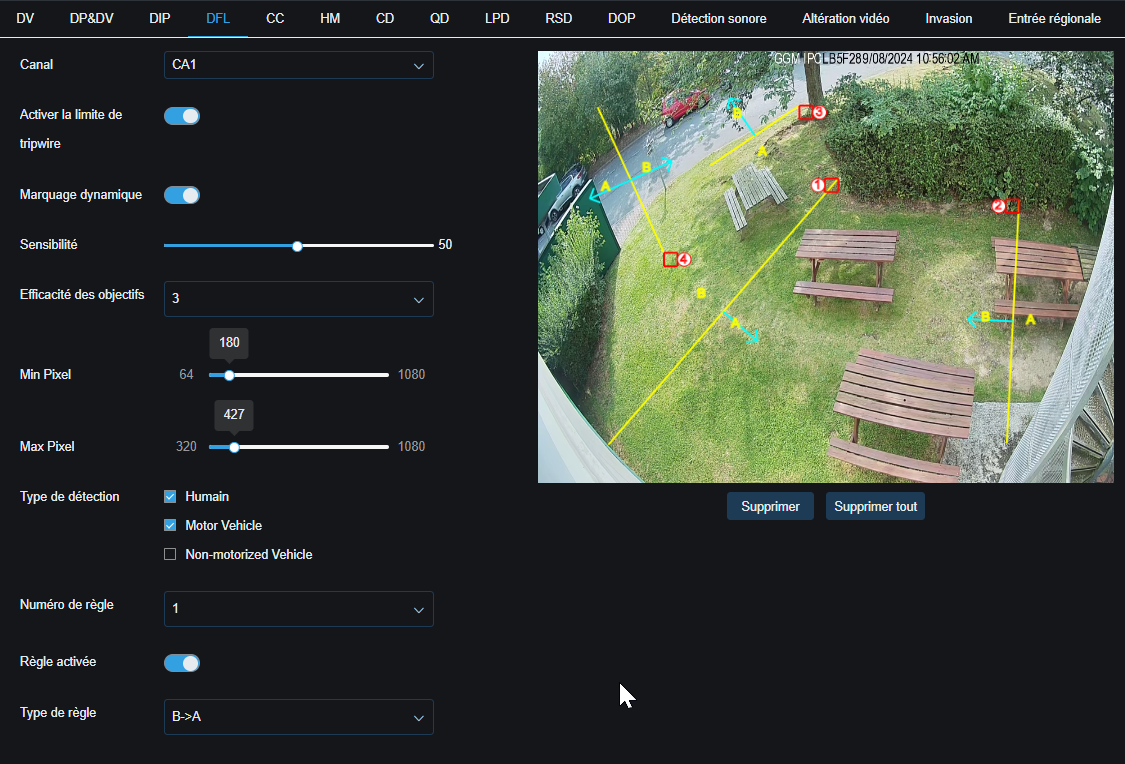Enable Non-motorized Vehicle detection
The height and width of the screenshot is (764, 1125).
(170, 553)
